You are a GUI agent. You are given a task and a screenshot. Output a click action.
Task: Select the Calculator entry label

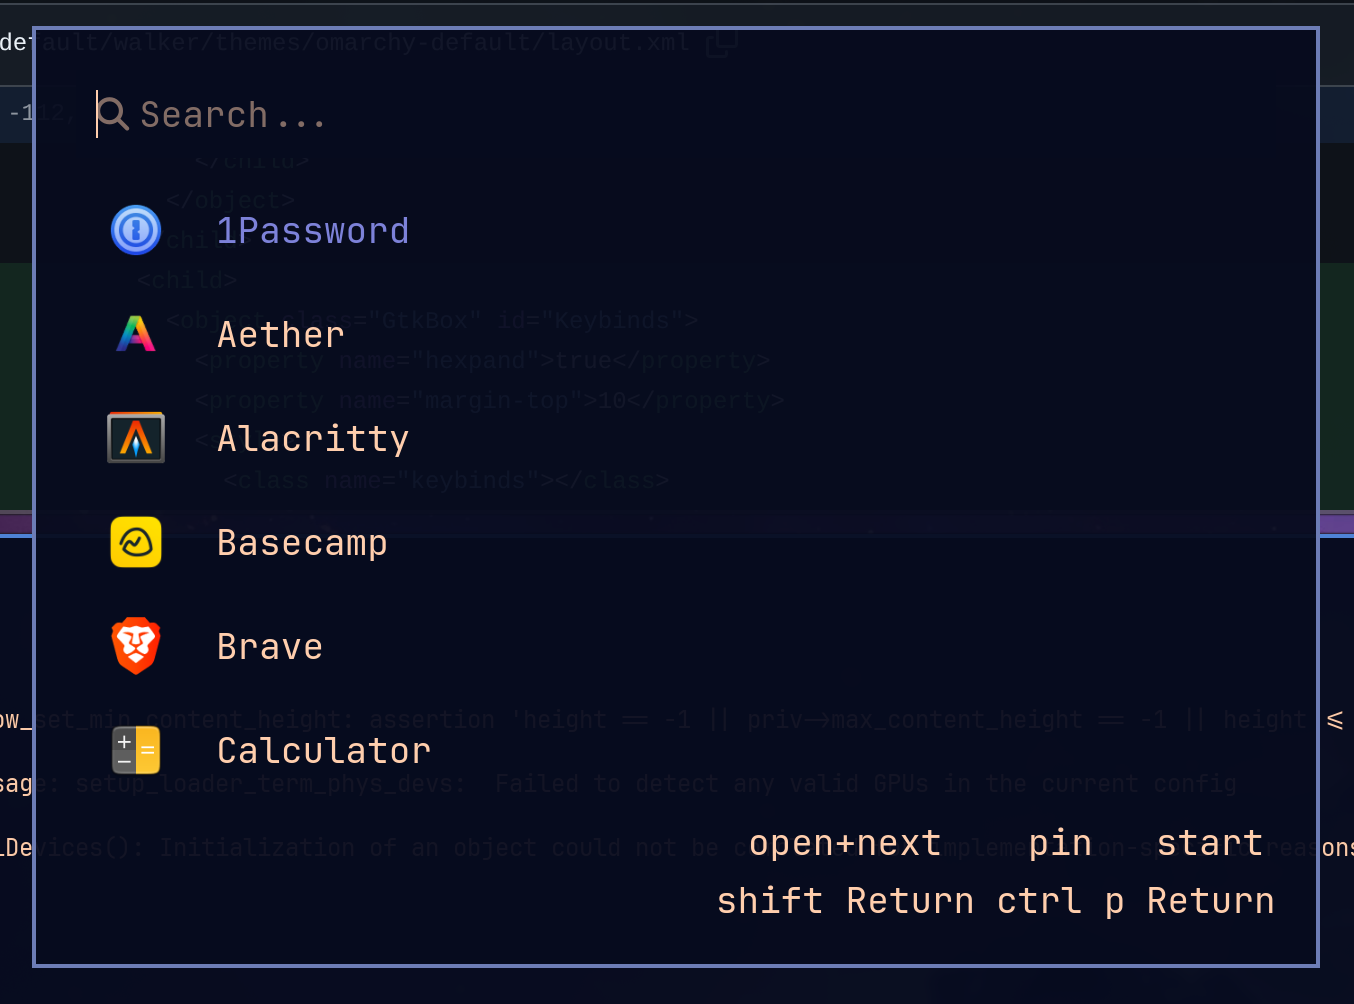[x=324, y=751]
